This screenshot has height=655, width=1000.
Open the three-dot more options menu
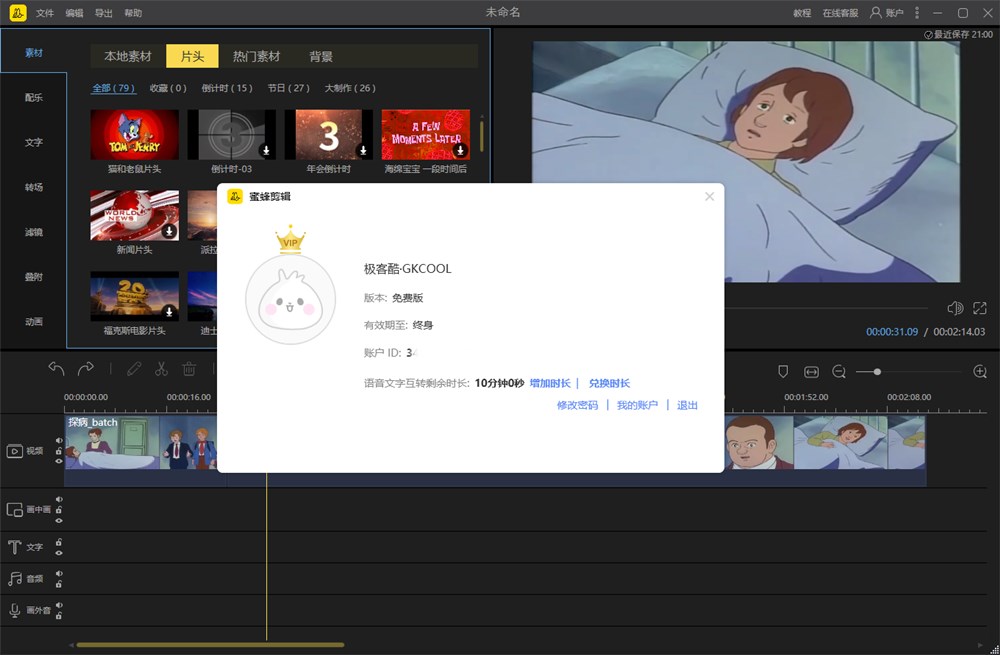click(917, 11)
